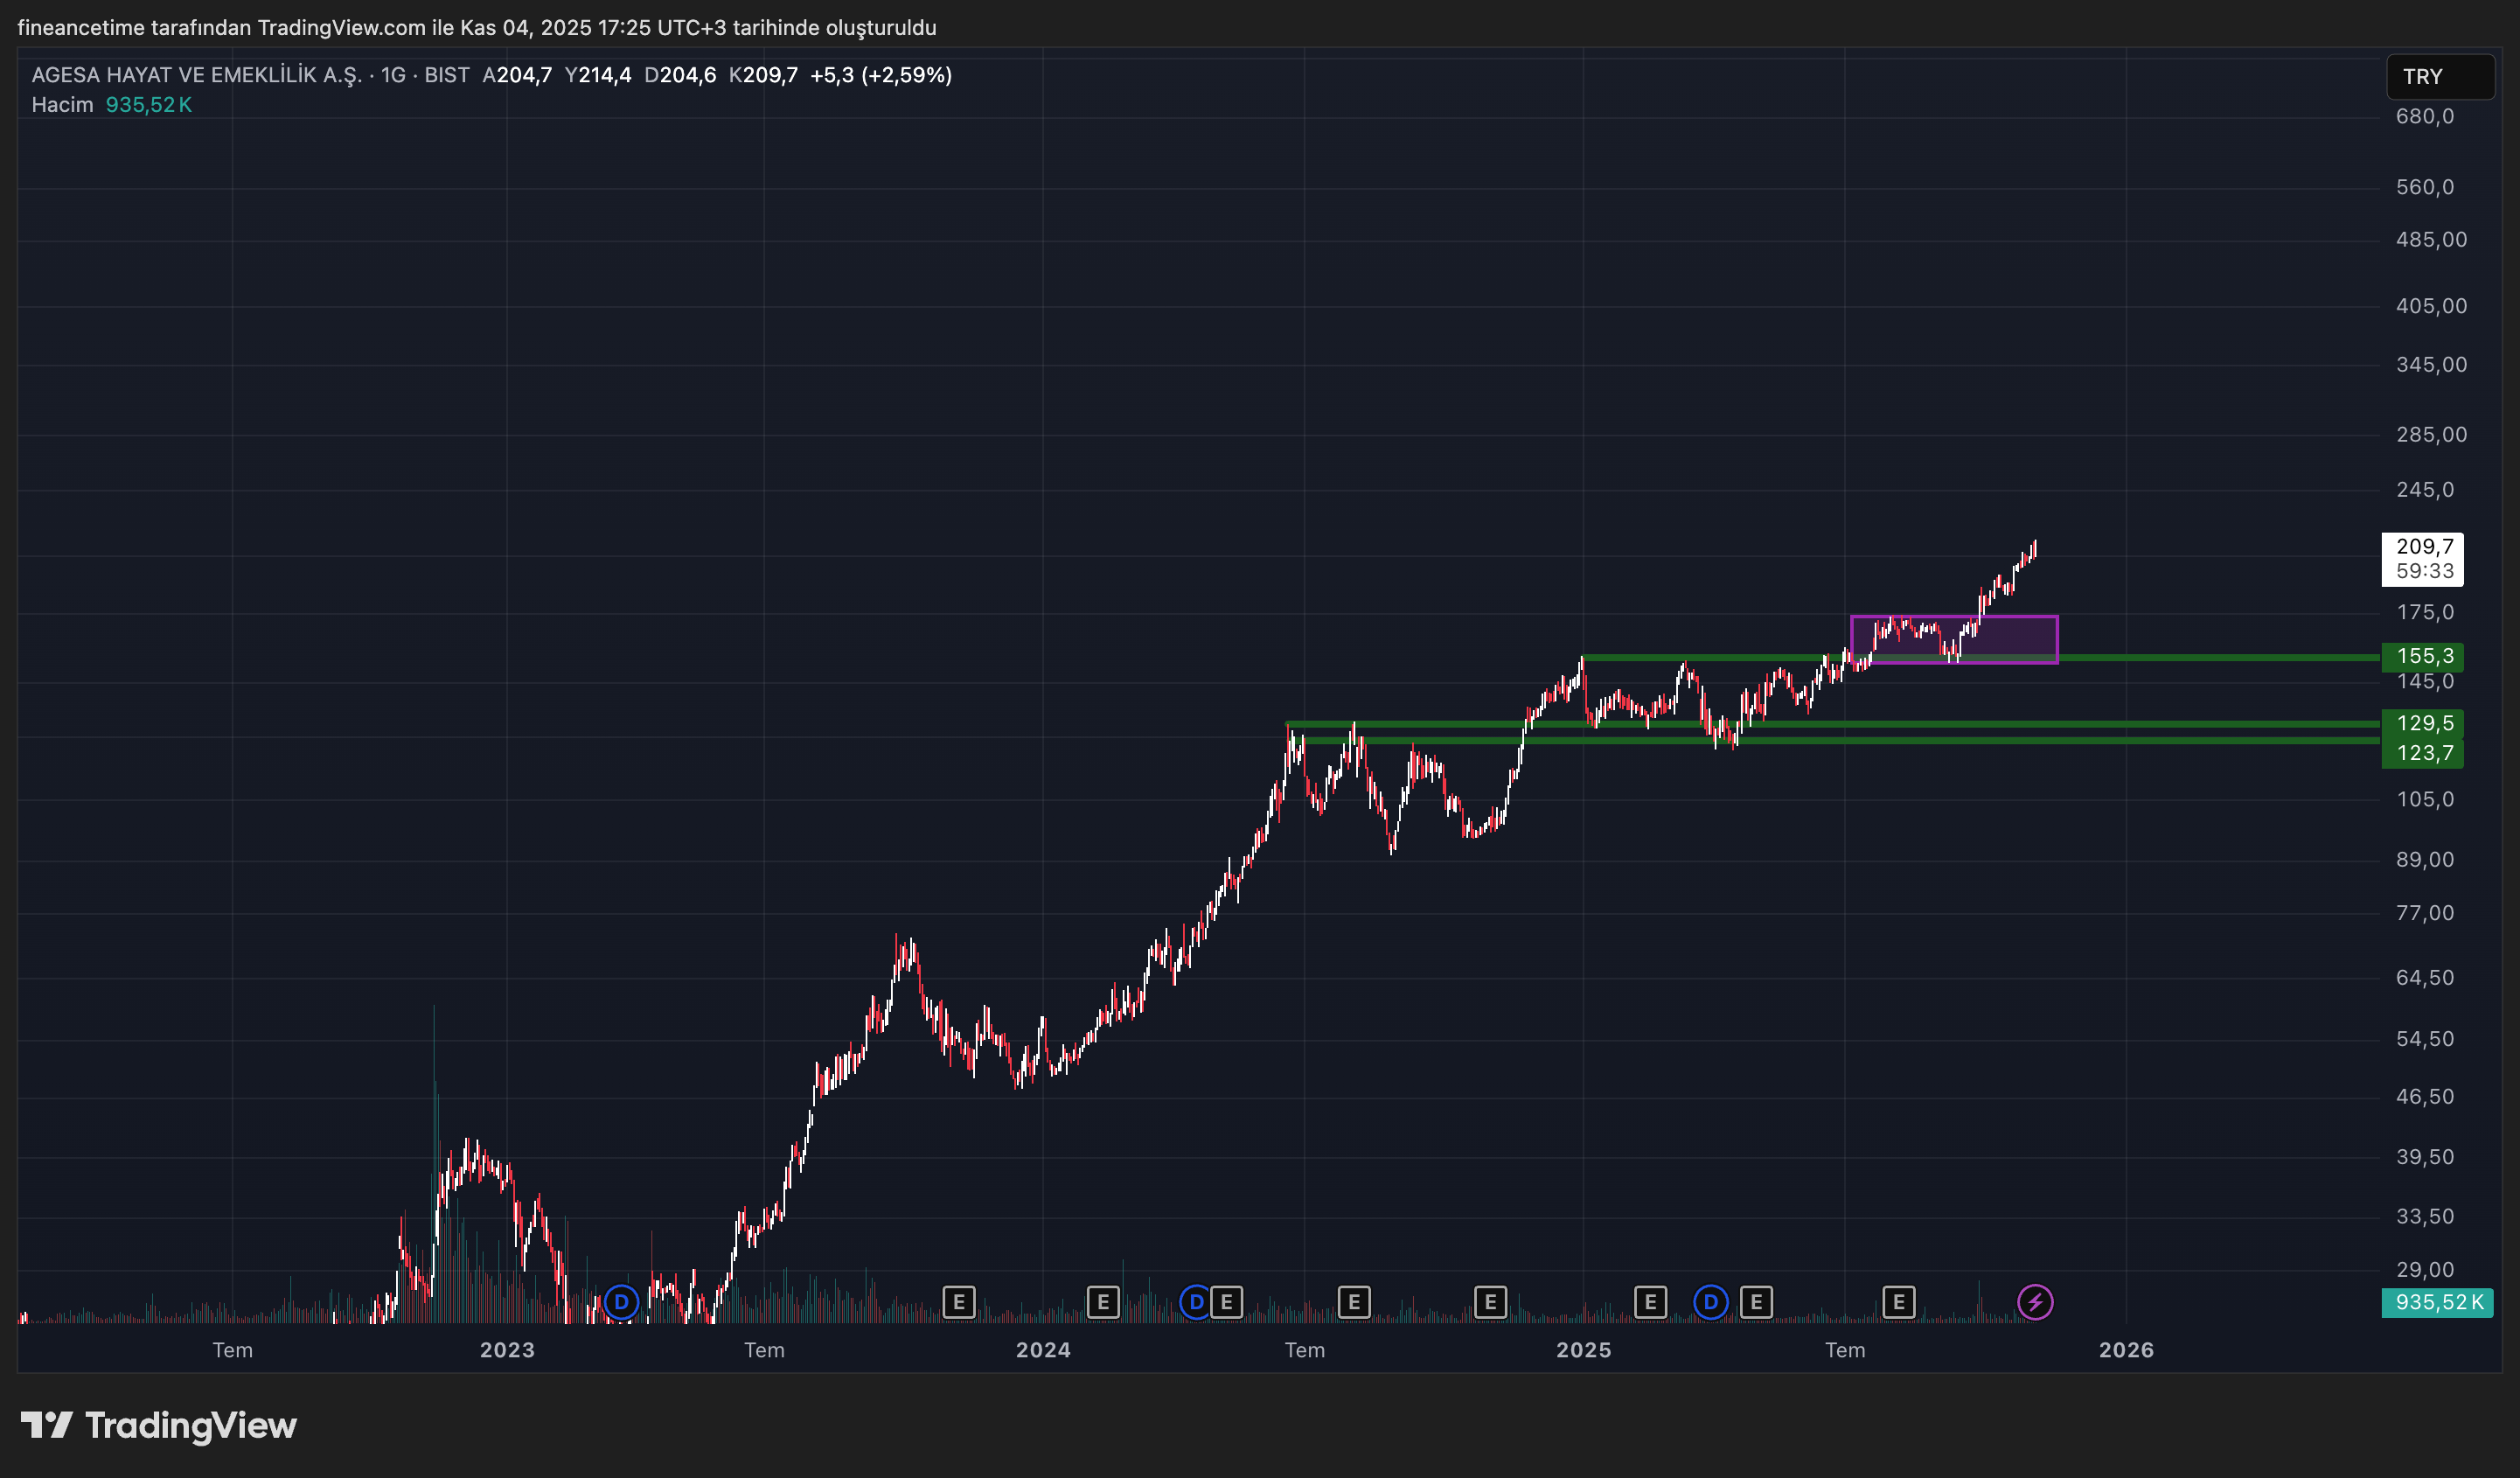This screenshot has height=1478, width=2520.
Task: Click the Hacim volume indicator legend
Action: coord(62,105)
